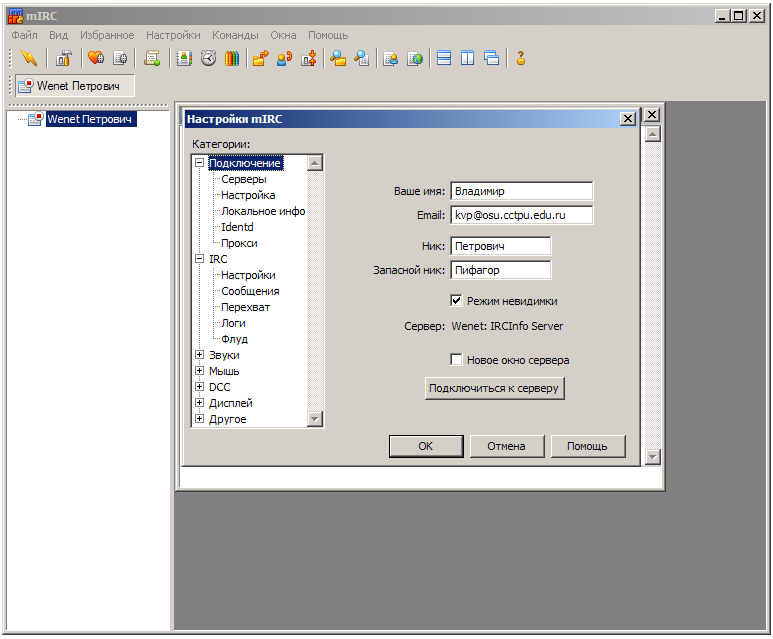Open the Настройки menu in menu bar
This screenshot has width=773, height=639.
[173, 35]
